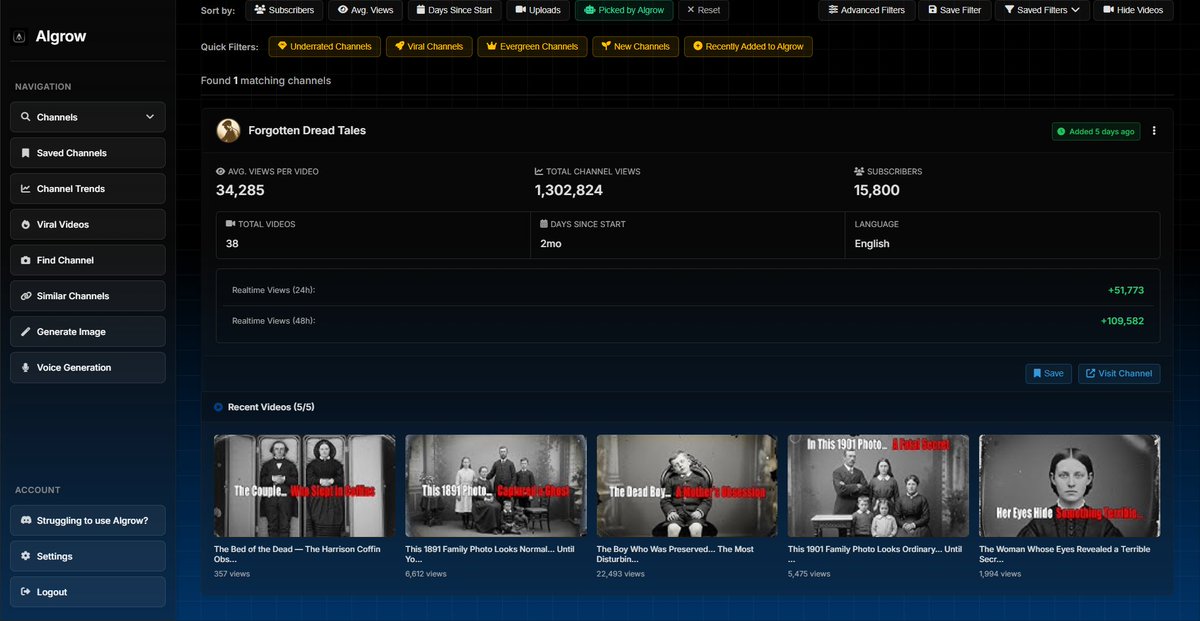Click Language value English

(x=872, y=243)
